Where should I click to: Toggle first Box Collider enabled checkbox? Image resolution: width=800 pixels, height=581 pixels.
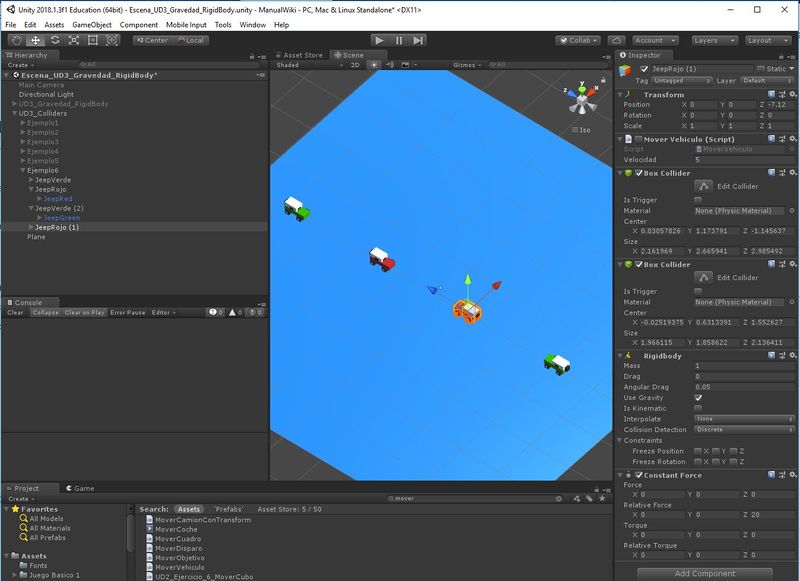click(x=638, y=173)
